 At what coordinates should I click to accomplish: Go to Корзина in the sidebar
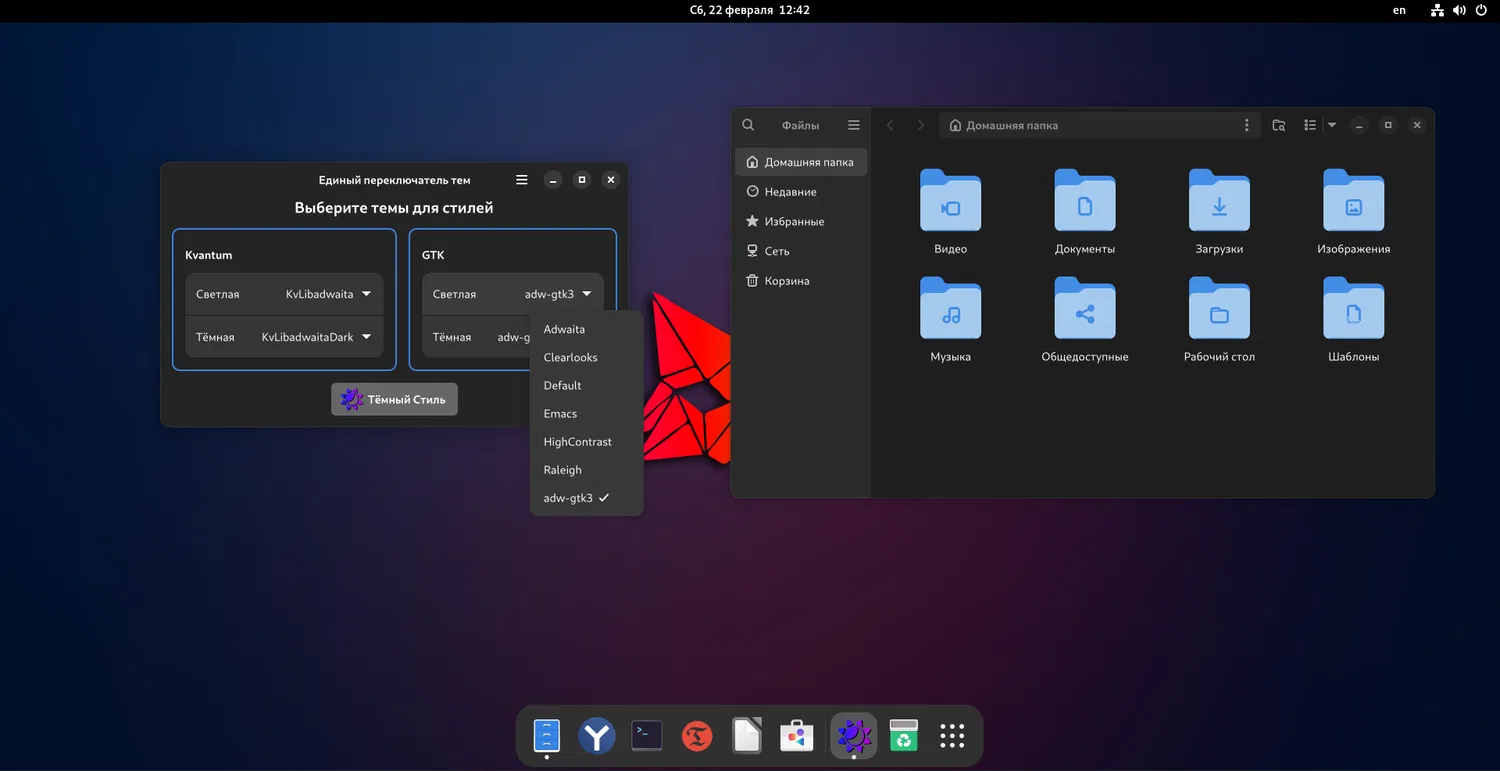[x=786, y=281]
